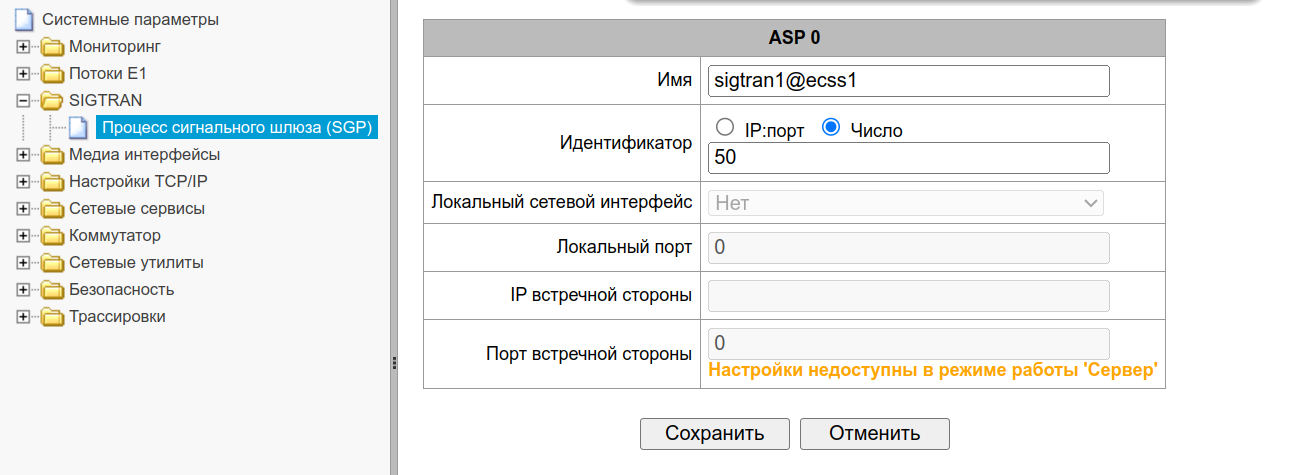Viewport: 1291px width, 475px height.
Task: Click the Потоки E1 folder icon
Action: [x=52, y=73]
